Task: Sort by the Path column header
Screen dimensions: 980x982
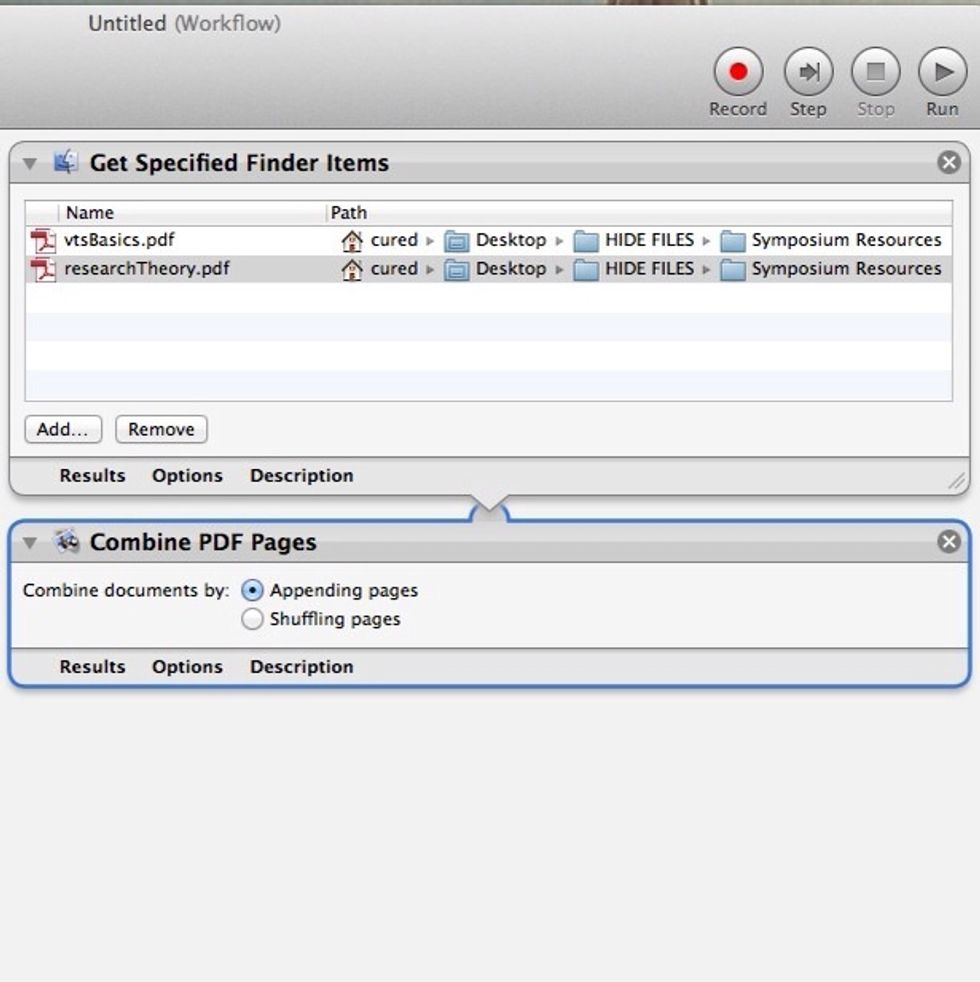Action: tap(640, 213)
